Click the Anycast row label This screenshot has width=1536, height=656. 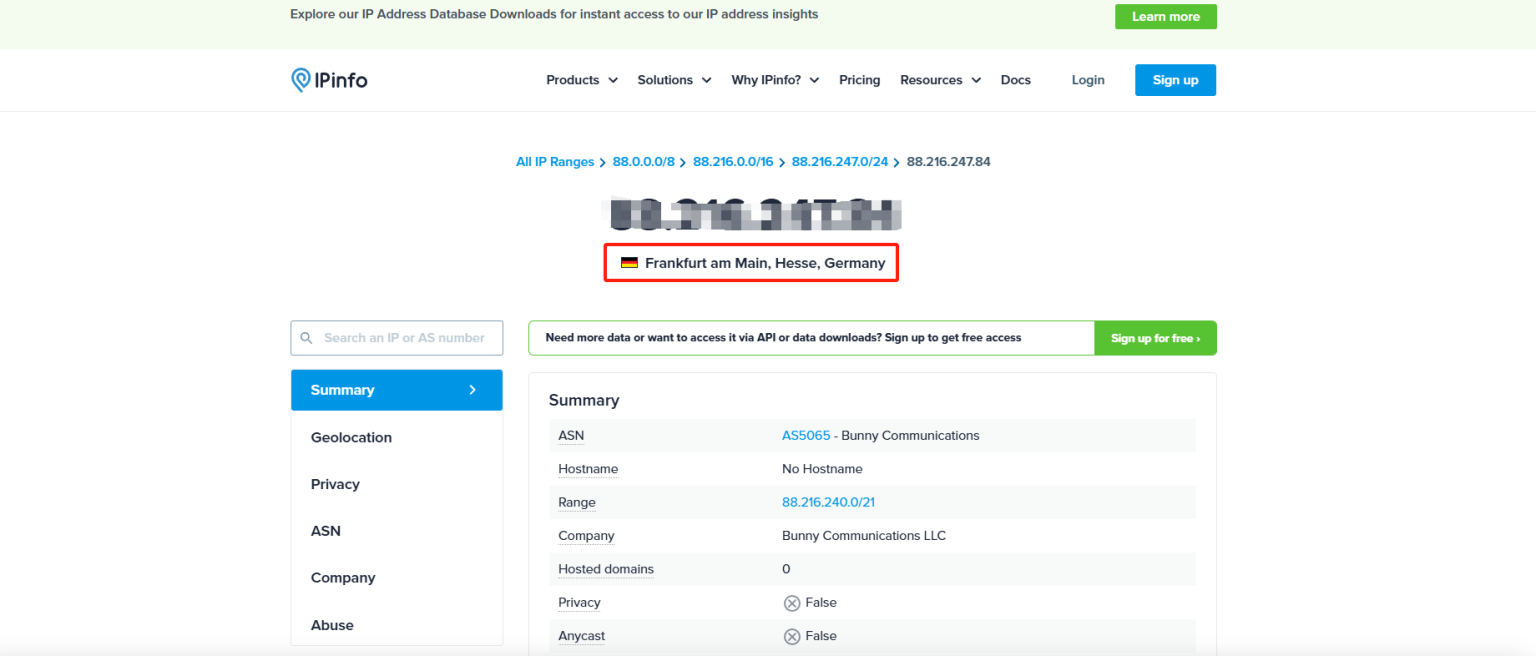pos(582,636)
